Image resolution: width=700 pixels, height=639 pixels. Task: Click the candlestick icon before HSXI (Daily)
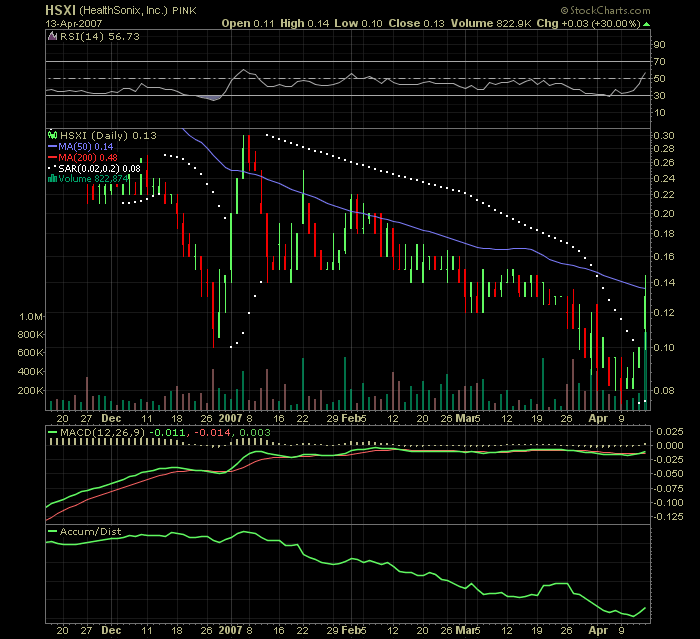click(x=53, y=135)
